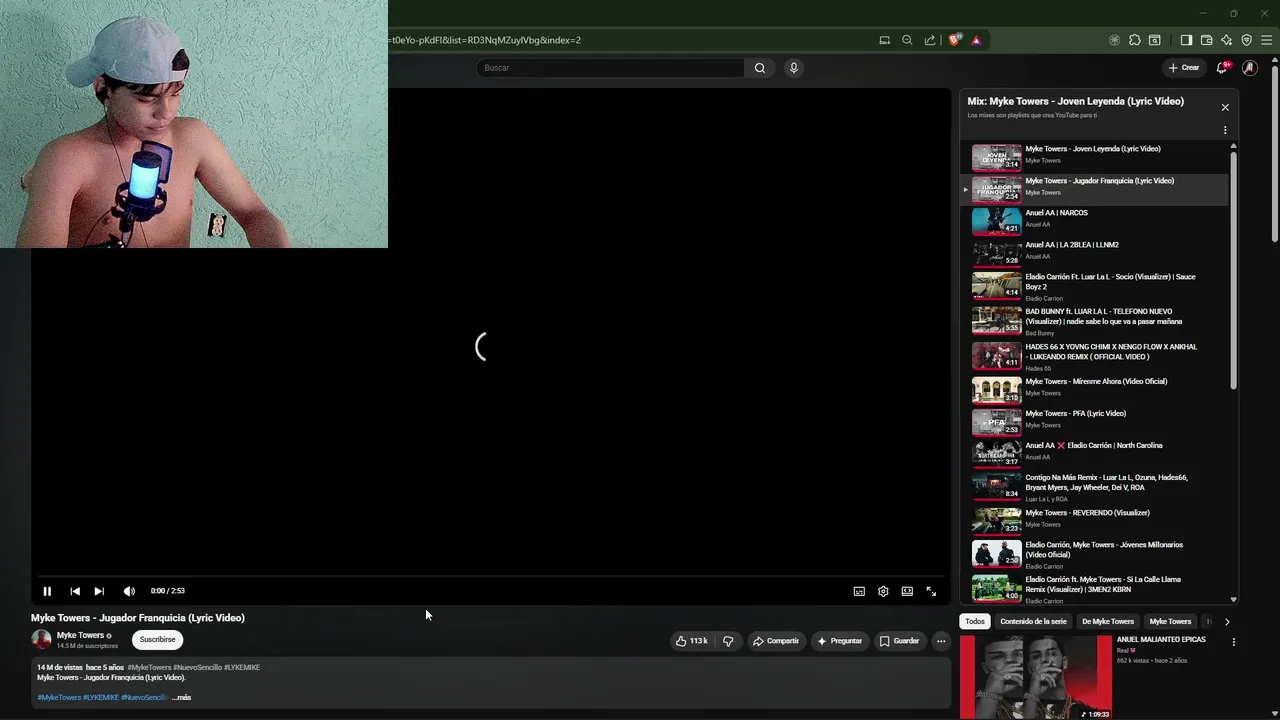
Task: Toggle subtitles on the player
Action: click(x=859, y=591)
